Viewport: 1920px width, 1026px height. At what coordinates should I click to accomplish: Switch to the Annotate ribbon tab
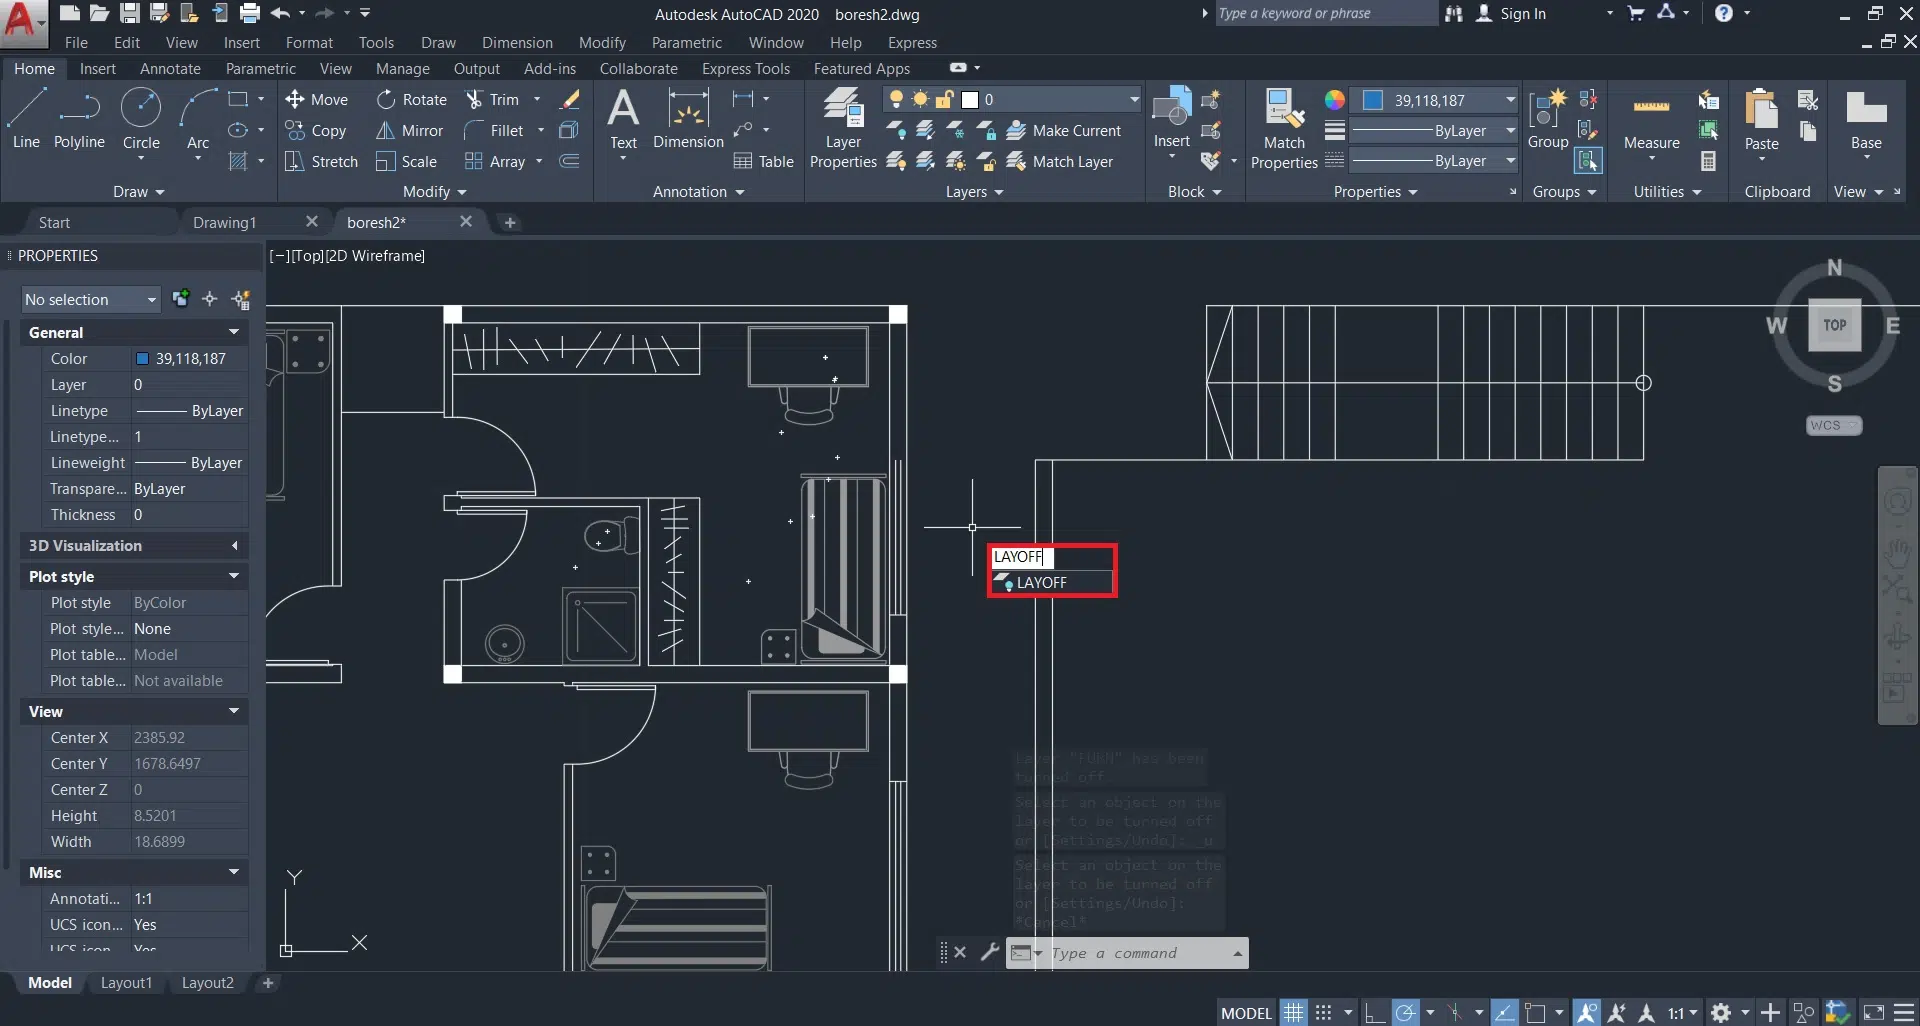pyautogui.click(x=170, y=69)
